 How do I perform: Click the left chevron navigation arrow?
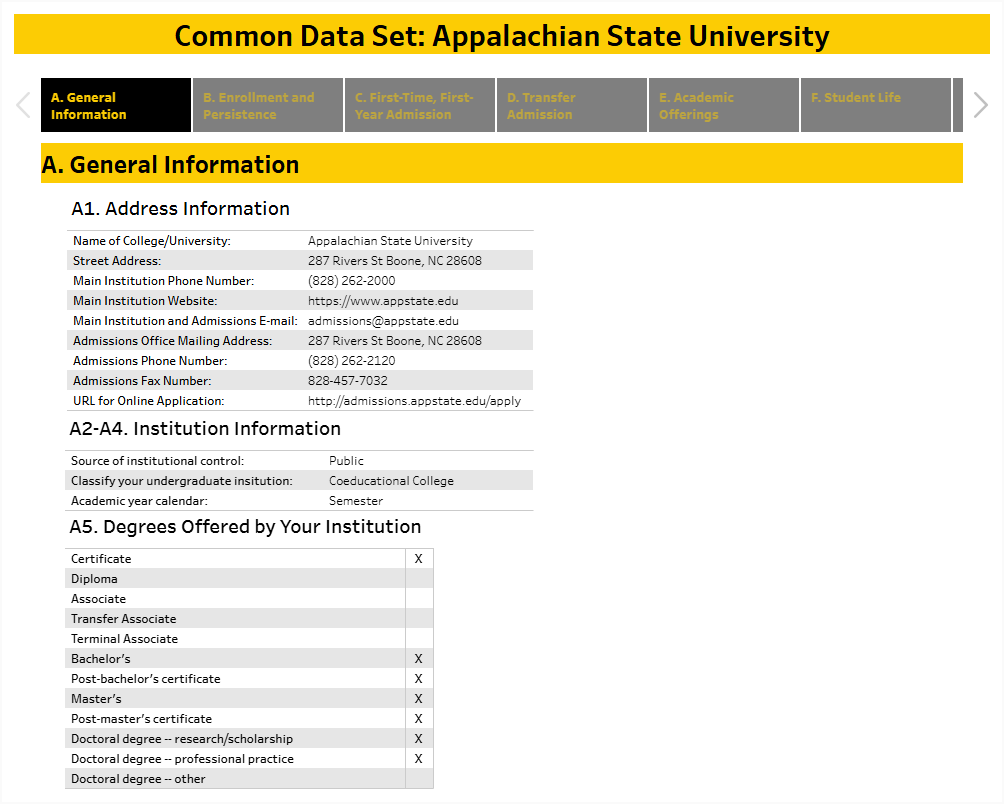pos(22,104)
